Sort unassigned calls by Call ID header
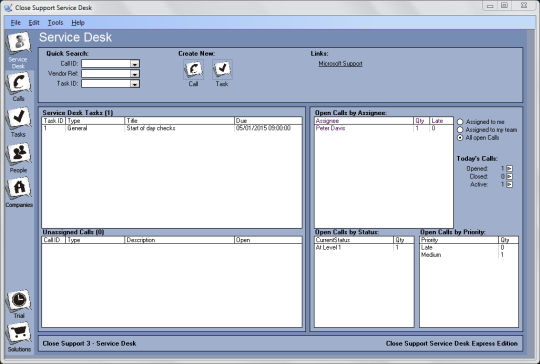 click(54, 240)
